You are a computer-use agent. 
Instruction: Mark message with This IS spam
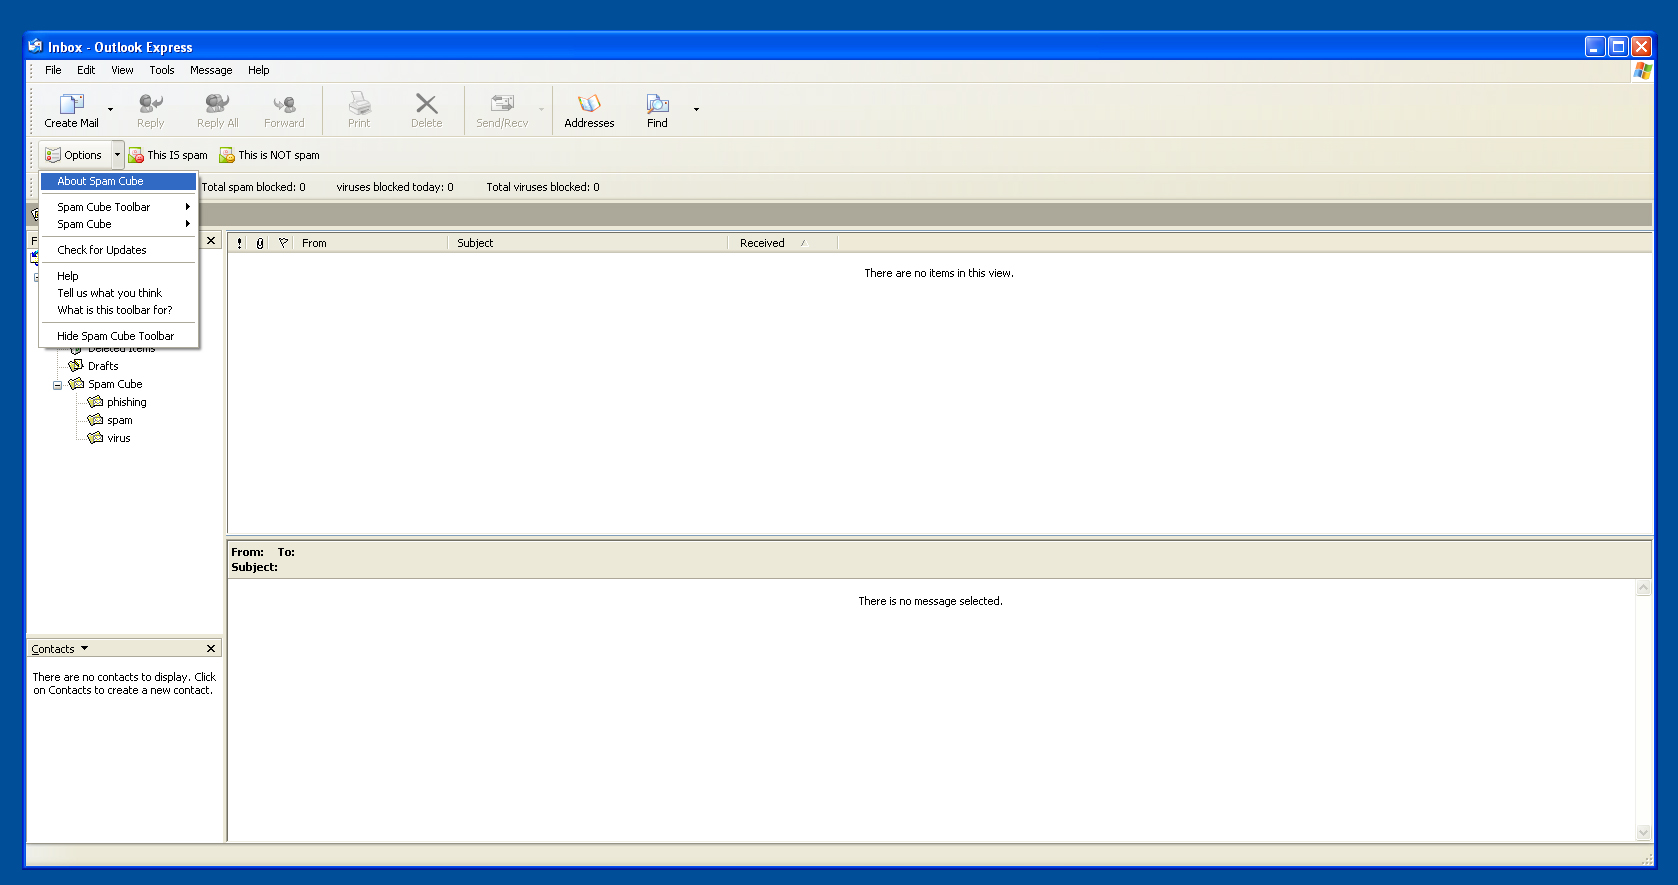[168, 155]
